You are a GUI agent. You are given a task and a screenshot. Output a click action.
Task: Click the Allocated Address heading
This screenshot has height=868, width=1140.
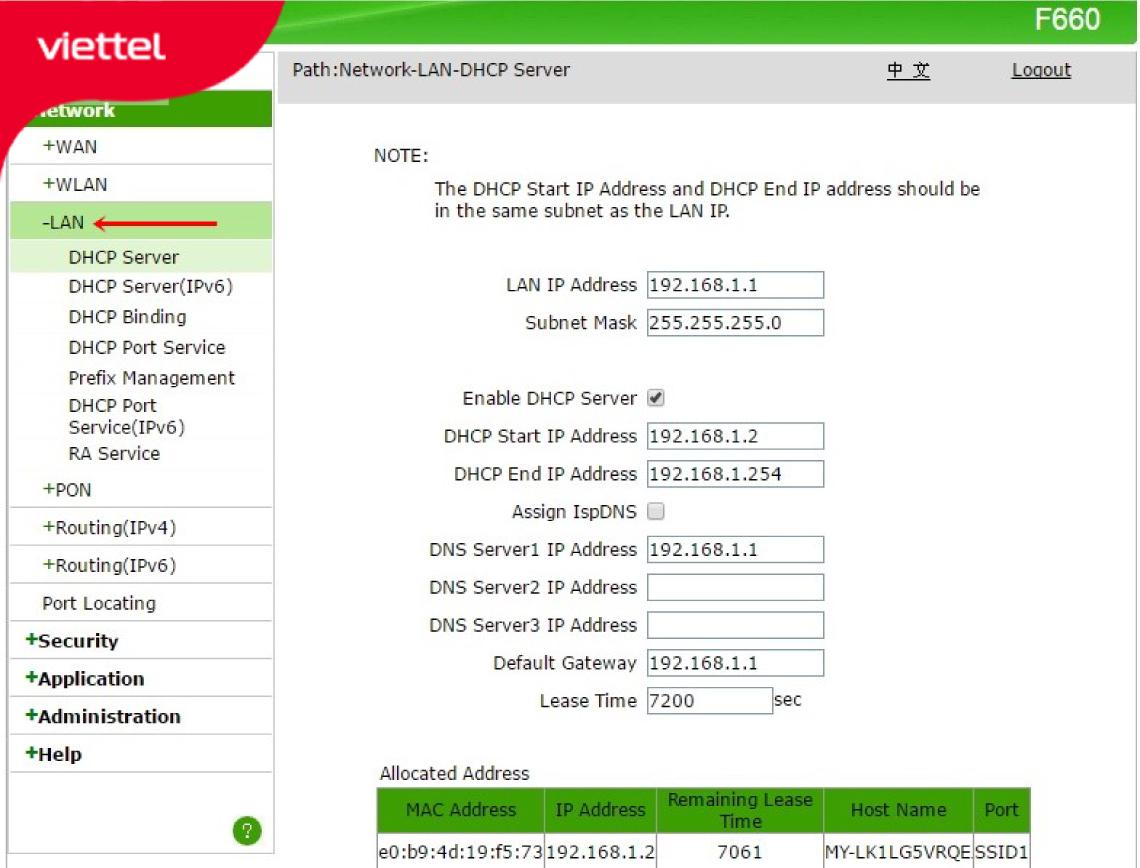pos(454,773)
